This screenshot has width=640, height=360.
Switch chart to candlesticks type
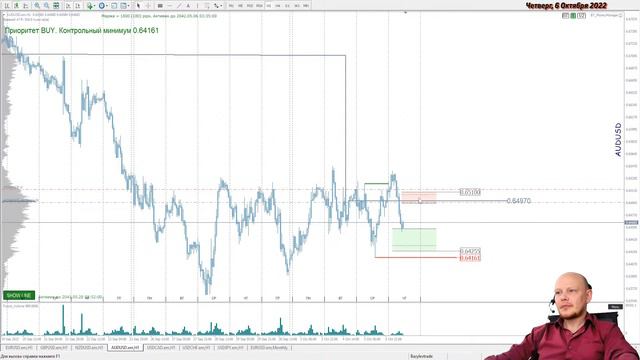click(16, 6)
